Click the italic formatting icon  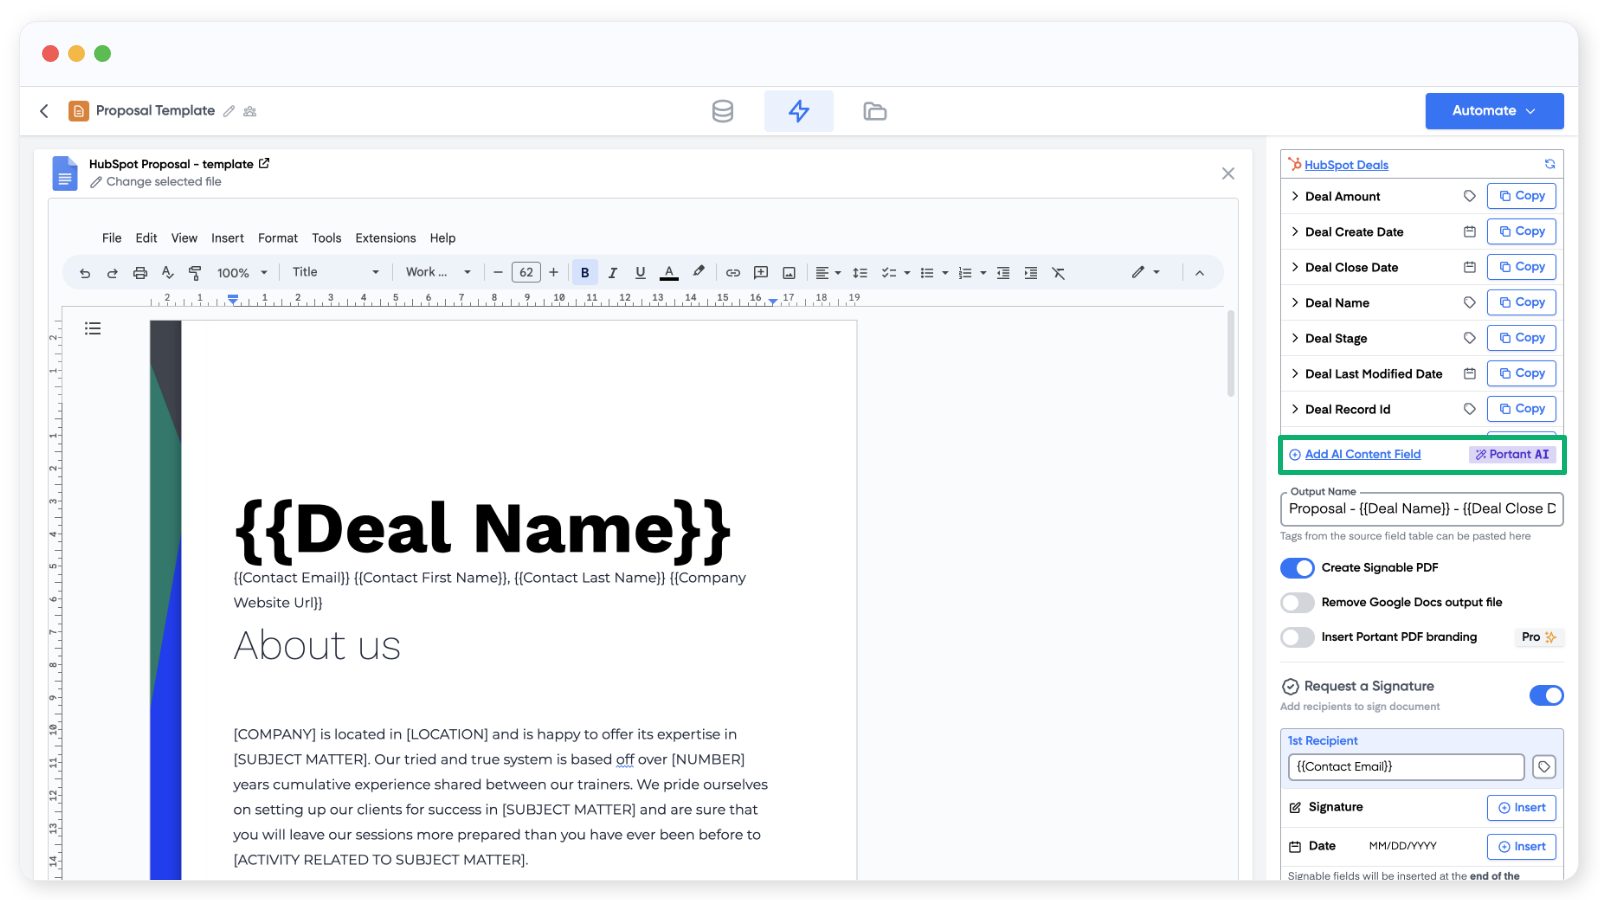[613, 272]
